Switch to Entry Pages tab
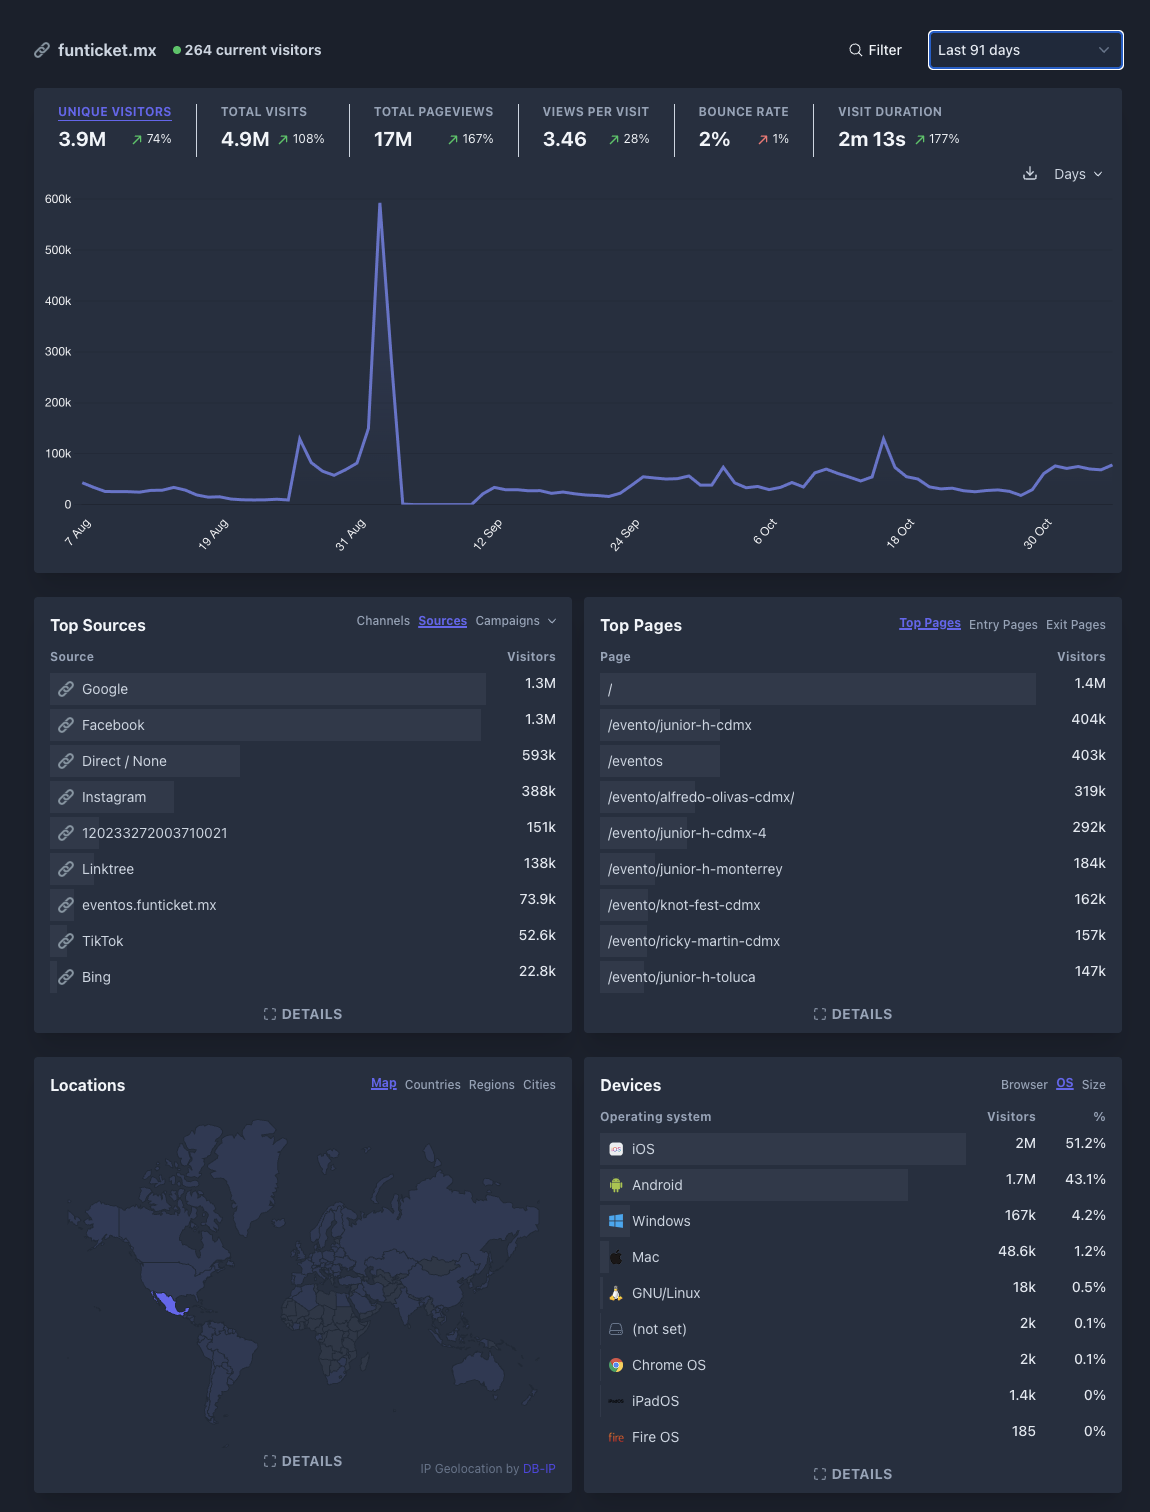This screenshot has height=1512, width=1150. (1003, 624)
